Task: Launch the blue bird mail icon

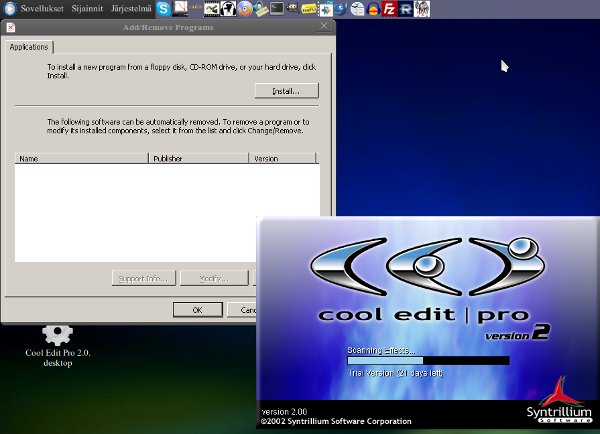Action: 341,8
